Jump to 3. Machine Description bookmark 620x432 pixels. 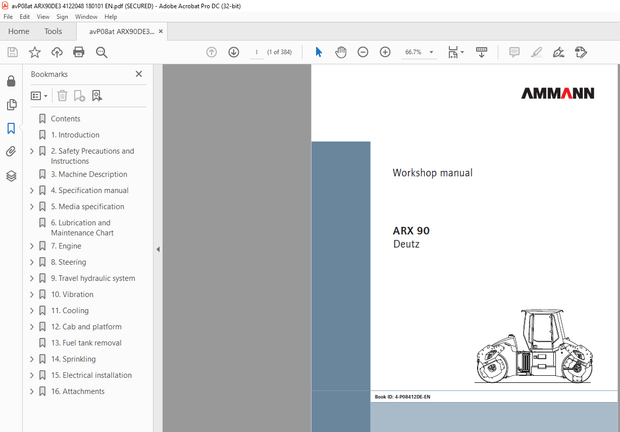tap(89, 174)
